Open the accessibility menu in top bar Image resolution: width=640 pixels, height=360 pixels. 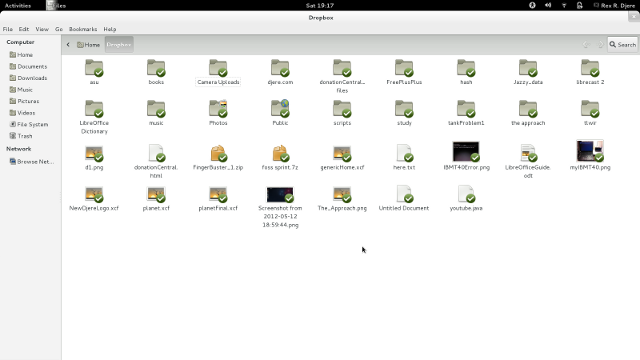point(532,5)
